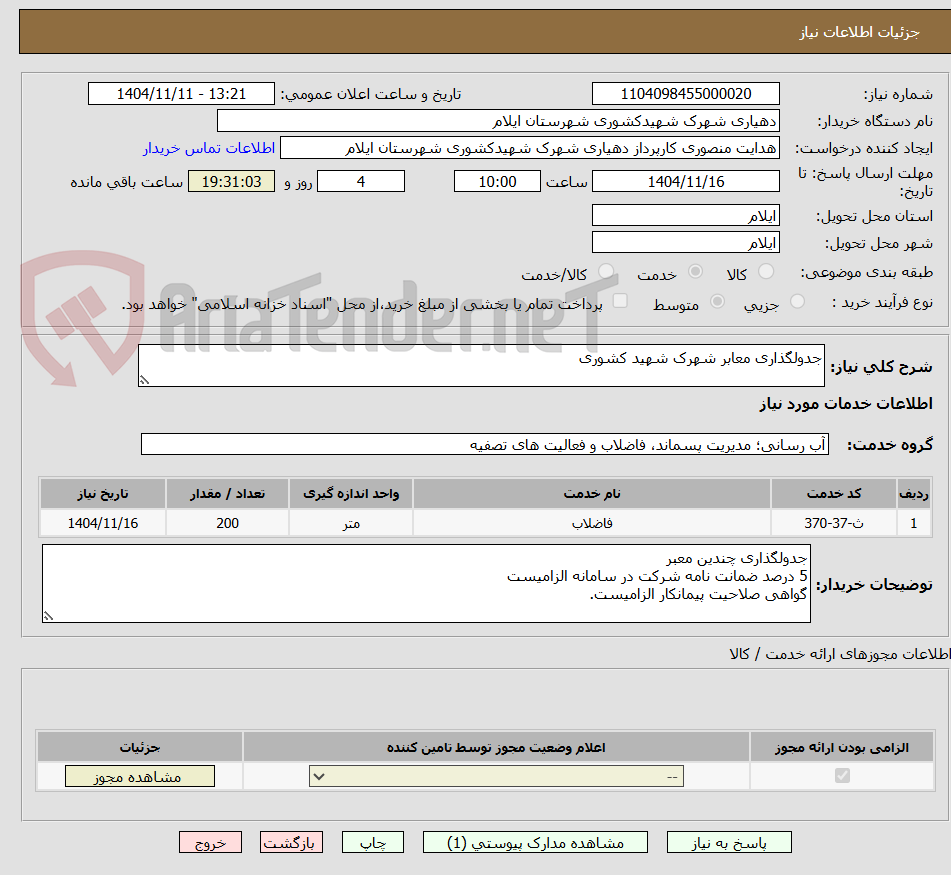
Task: Select the متوسط purchase type radio
Action: 717,301
